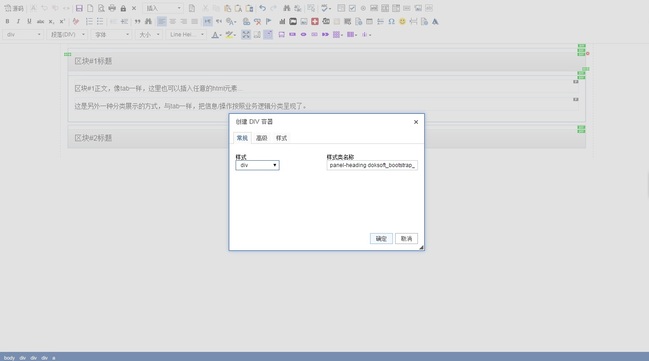Click the purple oval icon
The image size is (649, 361).
tap(303, 35)
